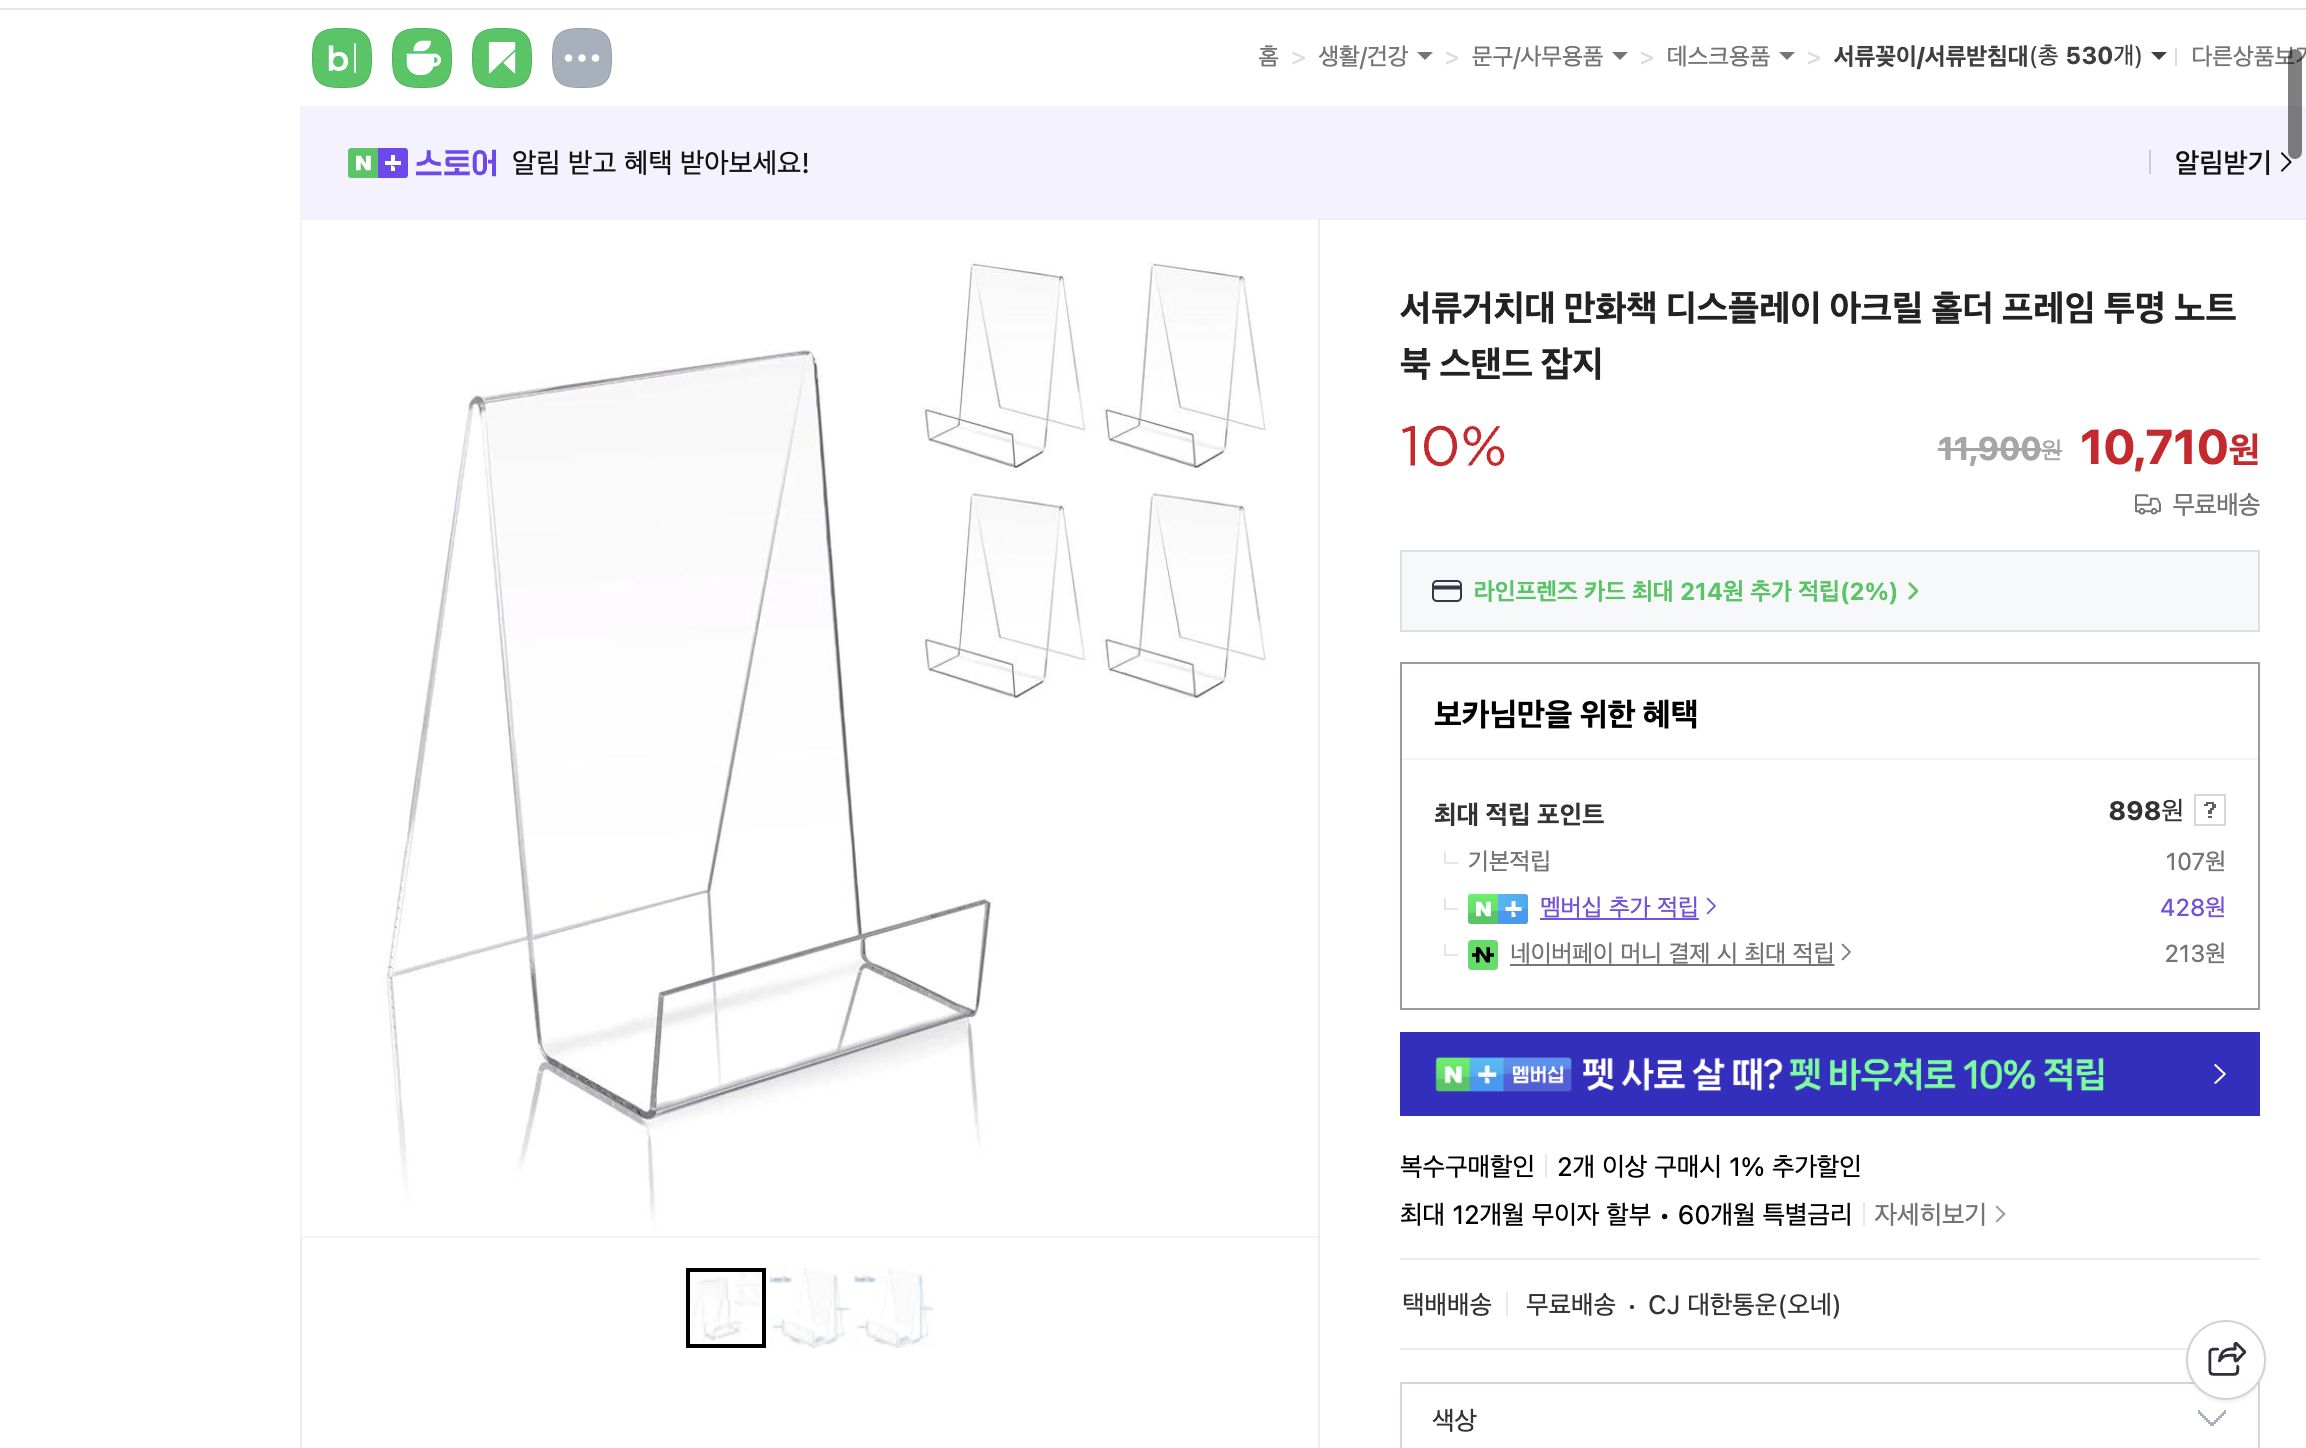
Task: Click the card icon next to 라인프렌즈 카드
Action: (1447, 592)
